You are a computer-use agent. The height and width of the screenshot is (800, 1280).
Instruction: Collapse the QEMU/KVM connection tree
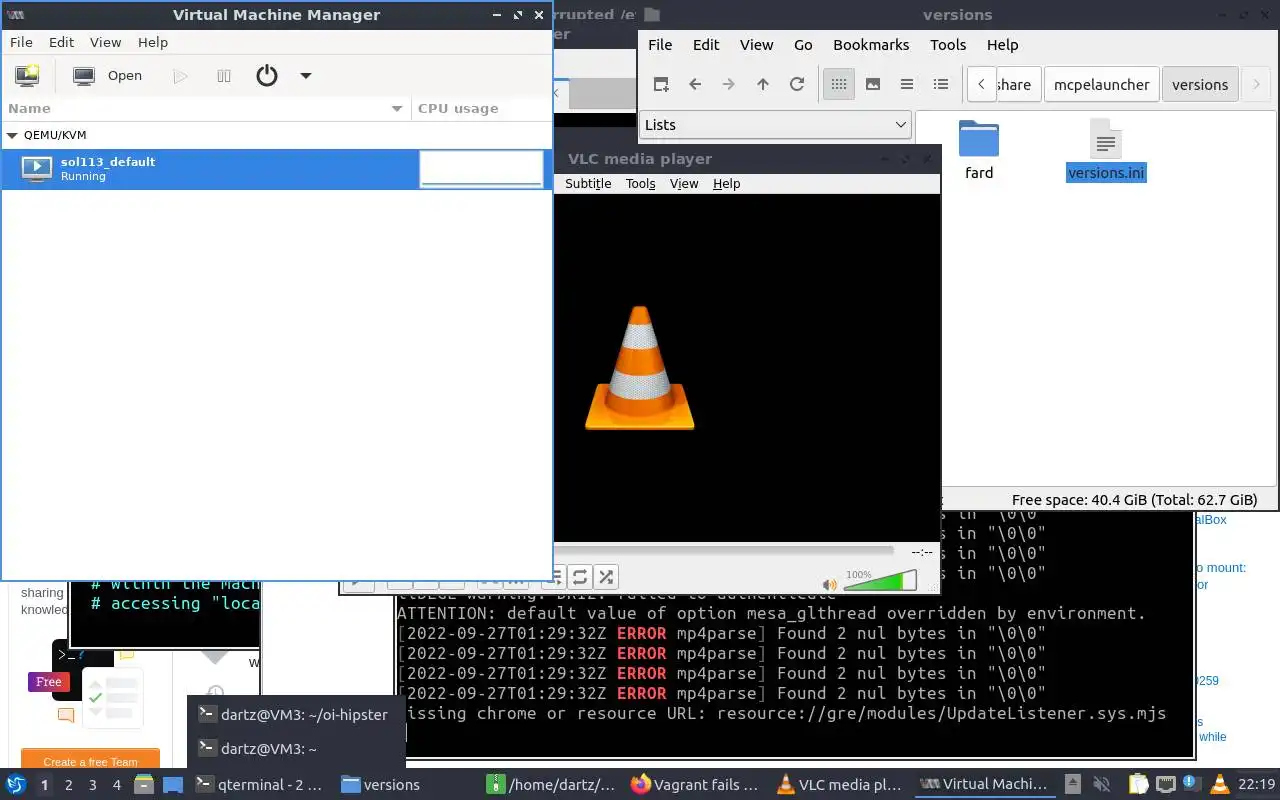(12, 134)
